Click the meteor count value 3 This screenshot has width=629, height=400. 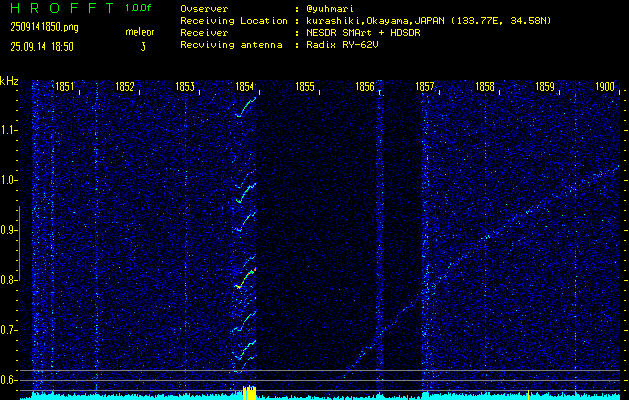click(x=143, y=47)
